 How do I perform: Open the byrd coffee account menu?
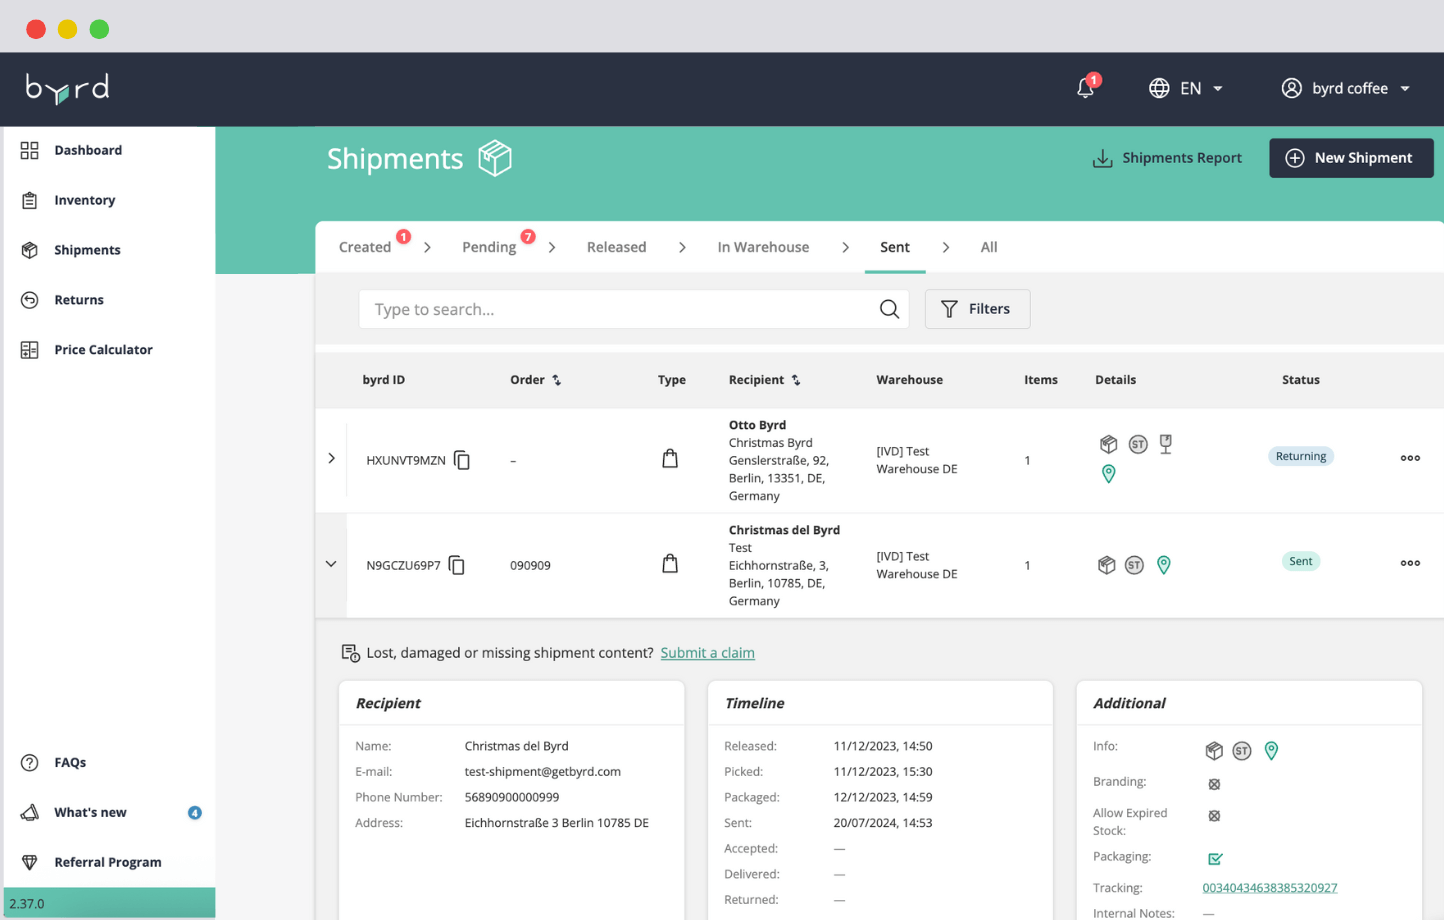[x=1346, y=88]
